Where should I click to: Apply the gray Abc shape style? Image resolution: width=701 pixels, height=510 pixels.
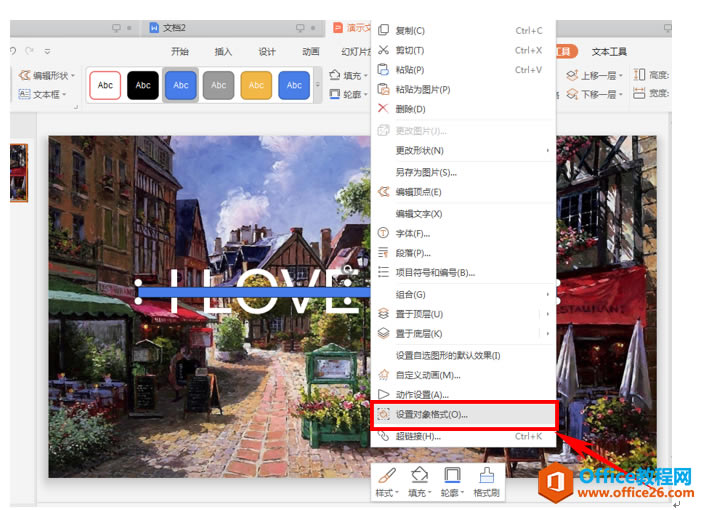pyautogui.click(x=218, y=85)
